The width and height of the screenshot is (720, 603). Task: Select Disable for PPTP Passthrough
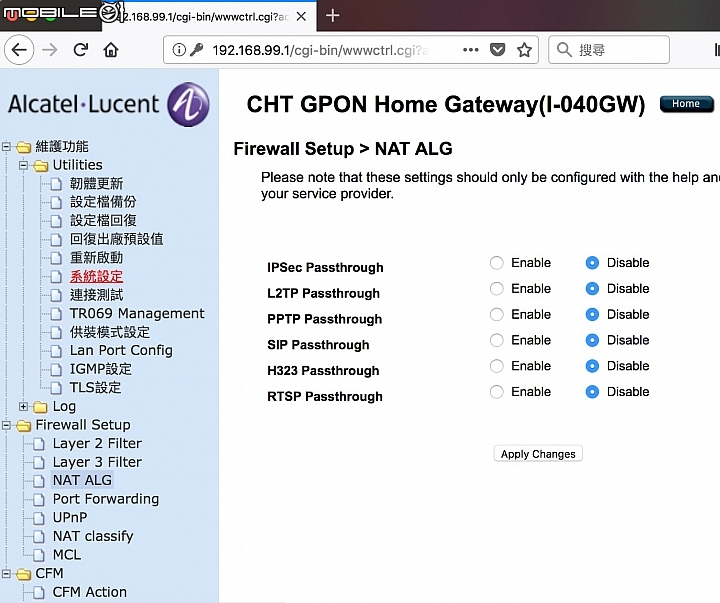592,314
